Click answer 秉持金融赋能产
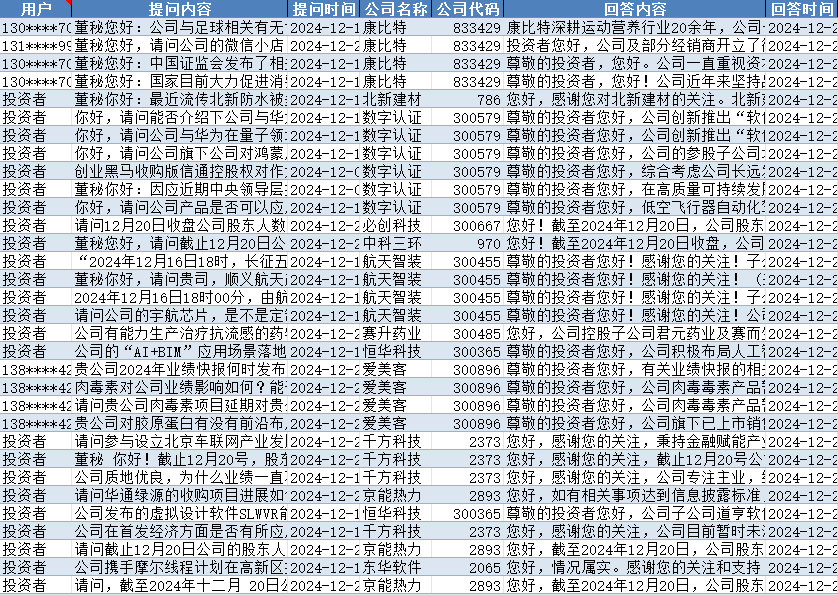The height and width of the screenshot is (595, 838). pos(635,441)
